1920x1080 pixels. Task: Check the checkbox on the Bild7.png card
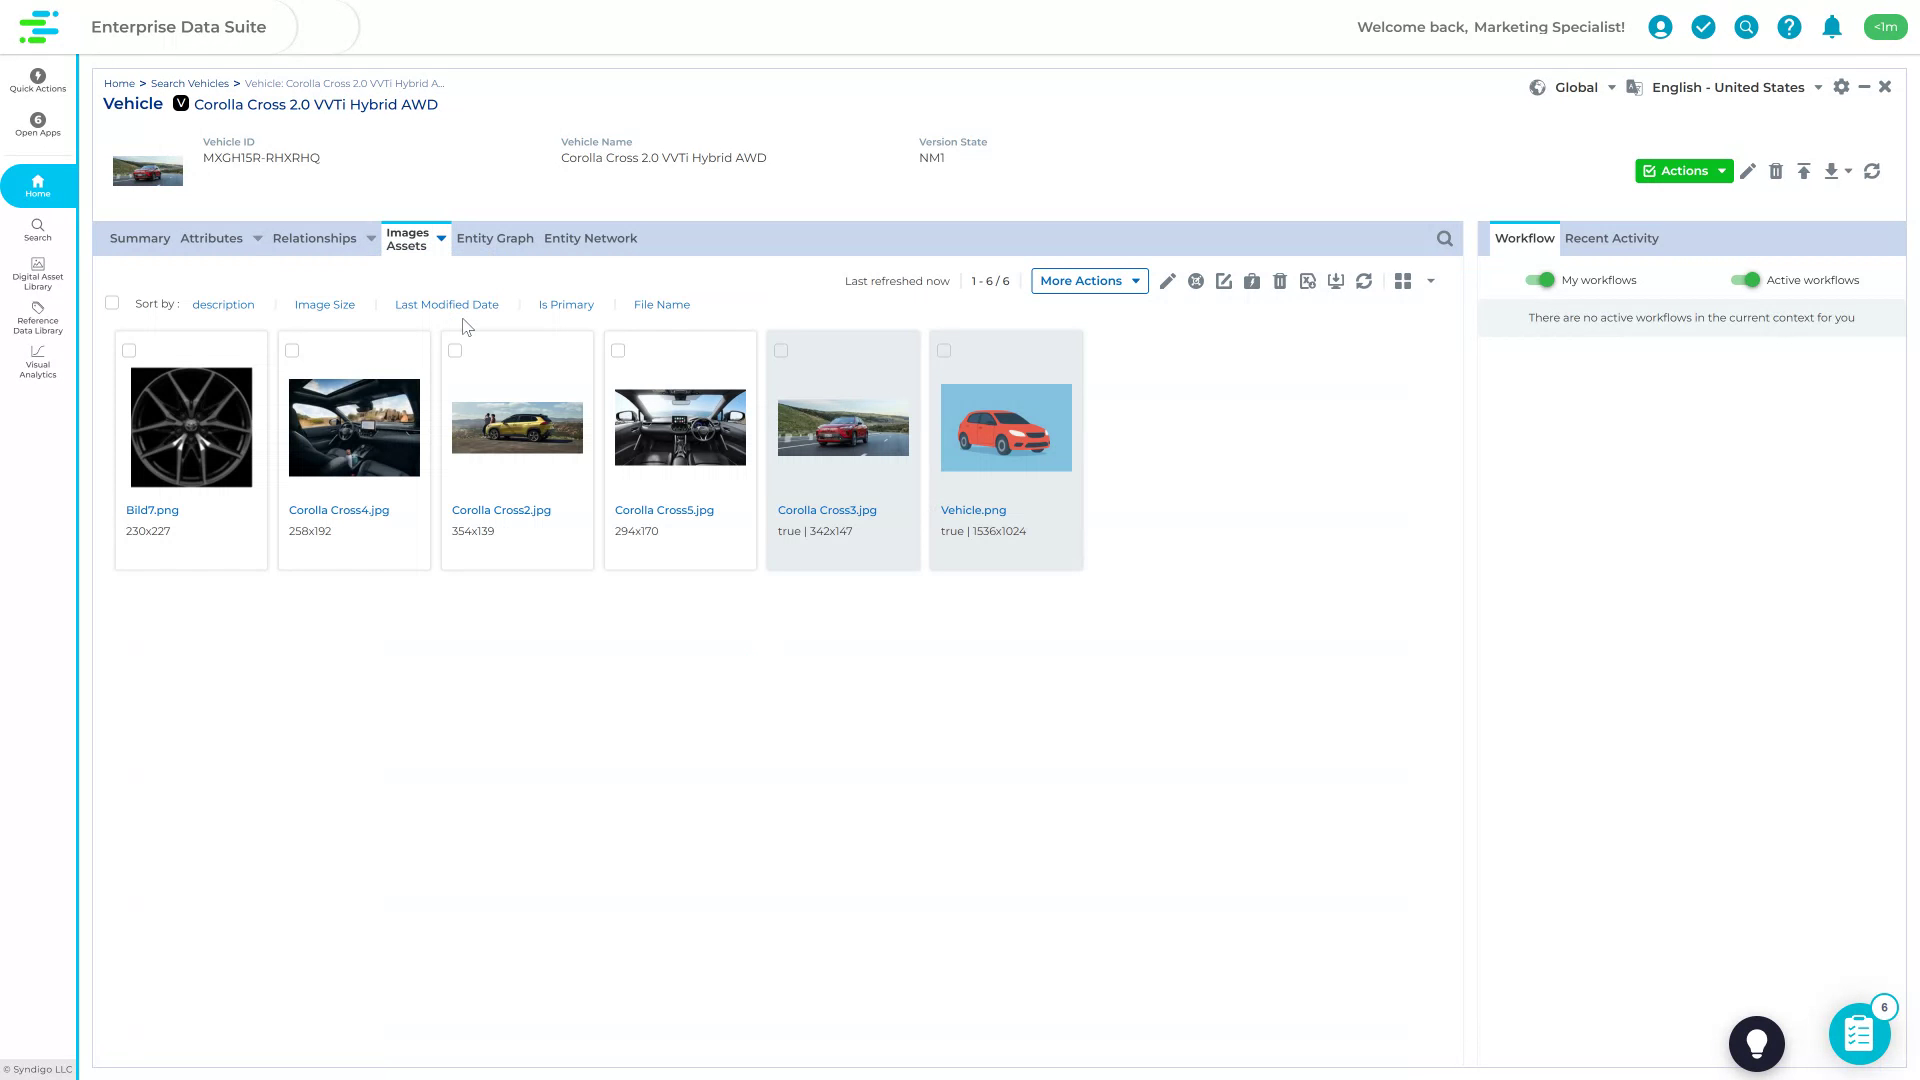click(x=129, y=350)
